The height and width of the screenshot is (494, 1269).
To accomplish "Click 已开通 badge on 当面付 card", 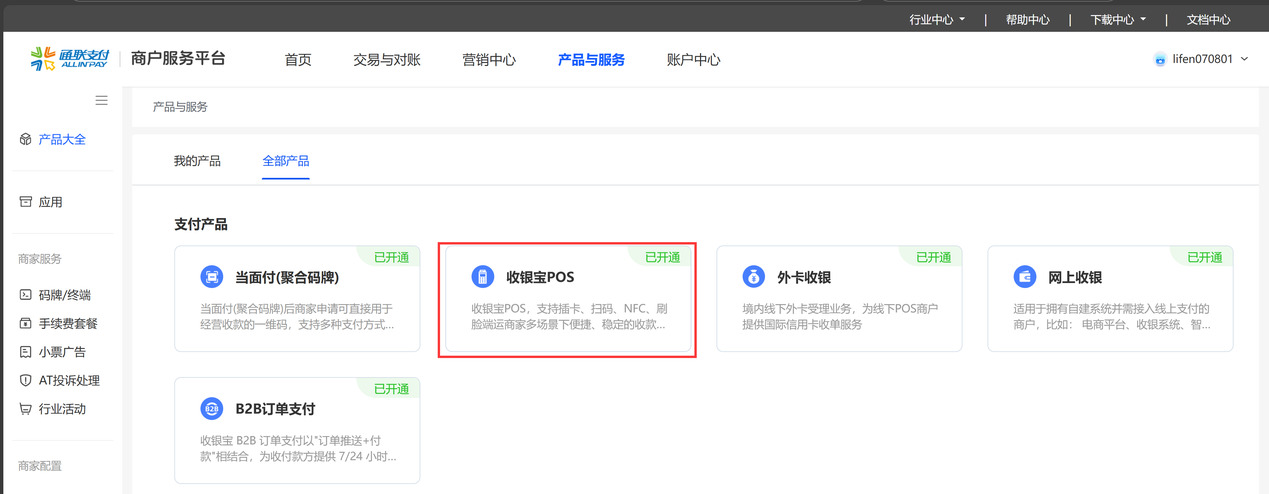I will [x=391, y=257].
